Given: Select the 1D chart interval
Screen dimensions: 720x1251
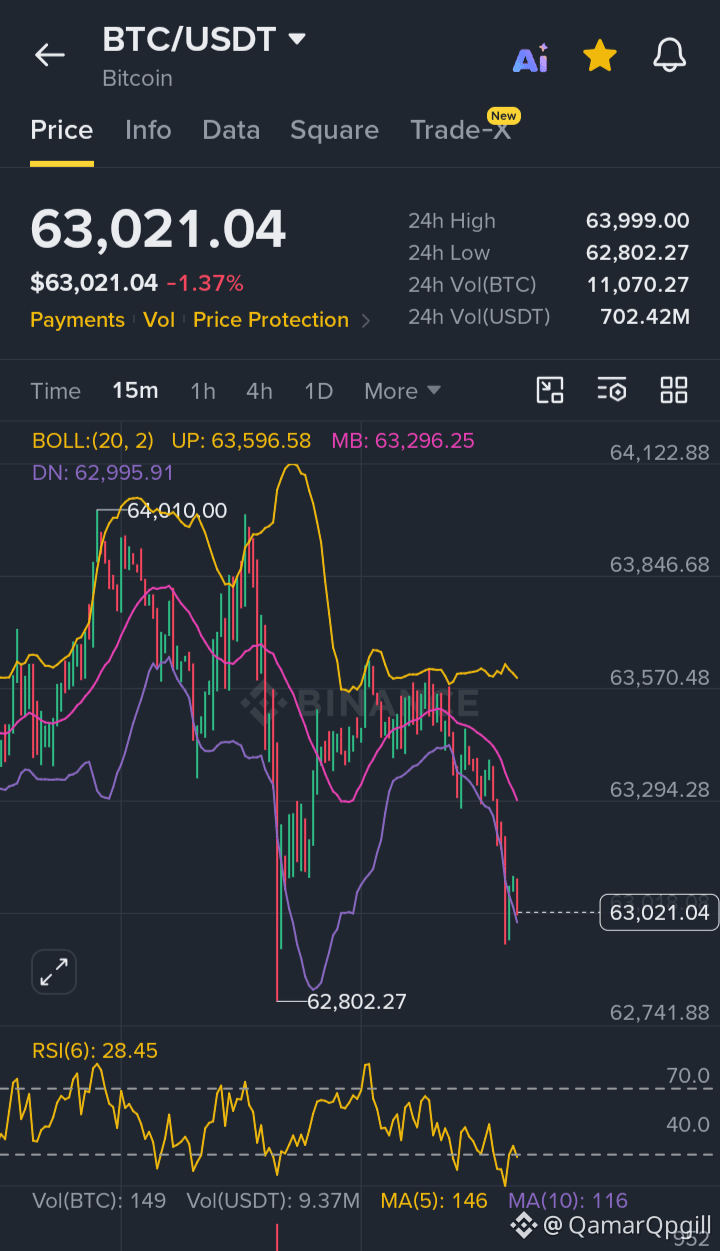Looking at the screenshot, I should (x=318, y=391).
